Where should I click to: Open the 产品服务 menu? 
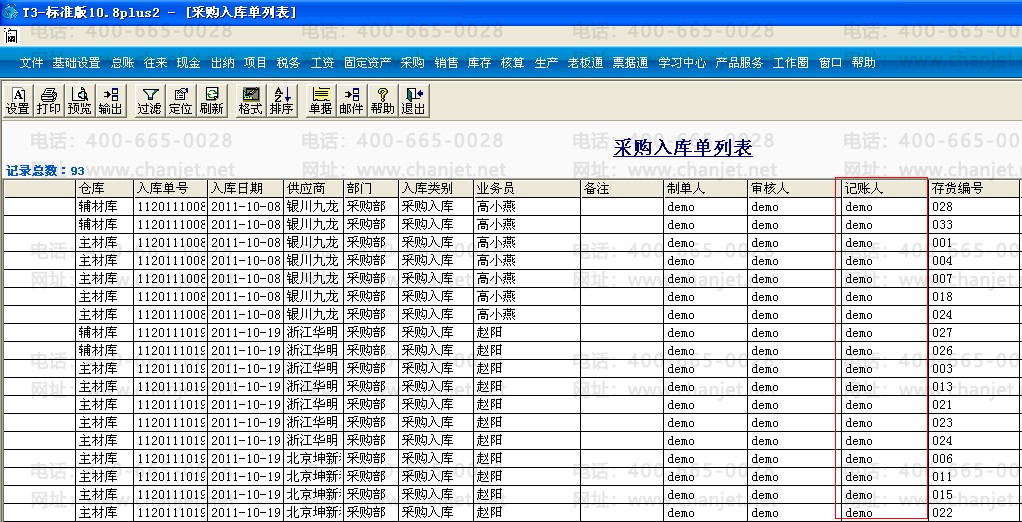click(739, 63)
